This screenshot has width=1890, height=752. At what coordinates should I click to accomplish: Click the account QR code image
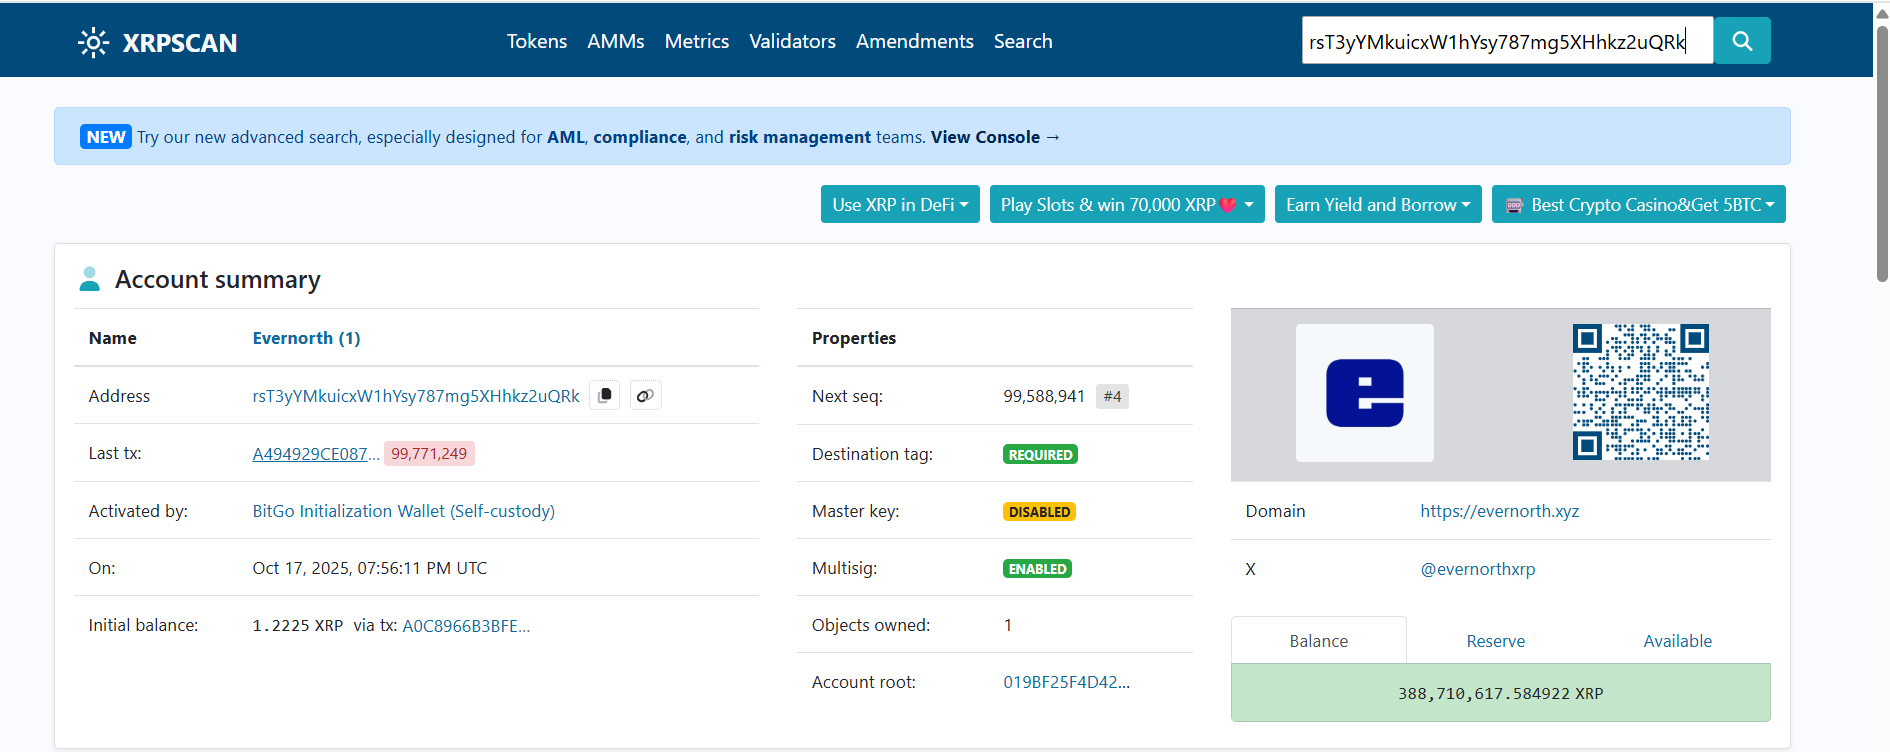point(1640,392)
